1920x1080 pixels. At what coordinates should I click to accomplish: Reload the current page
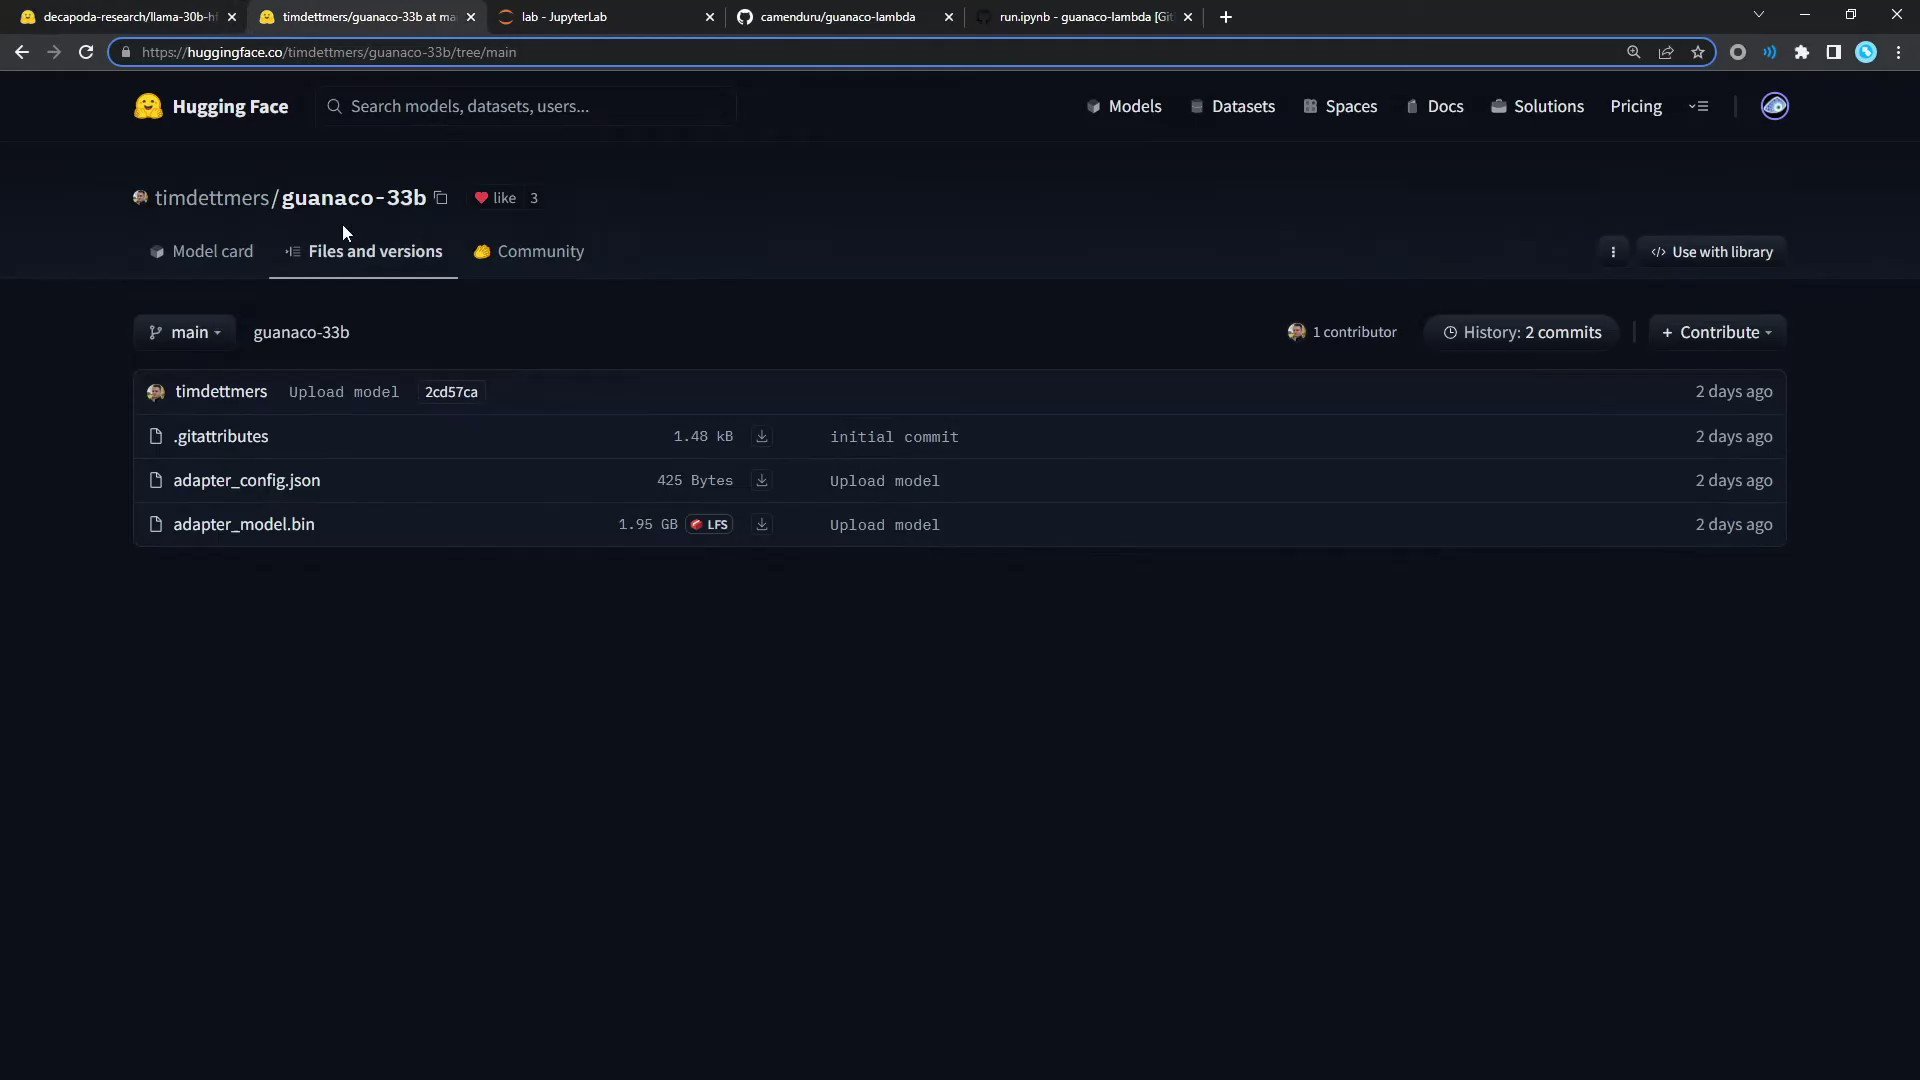click(x=86, y=52)
